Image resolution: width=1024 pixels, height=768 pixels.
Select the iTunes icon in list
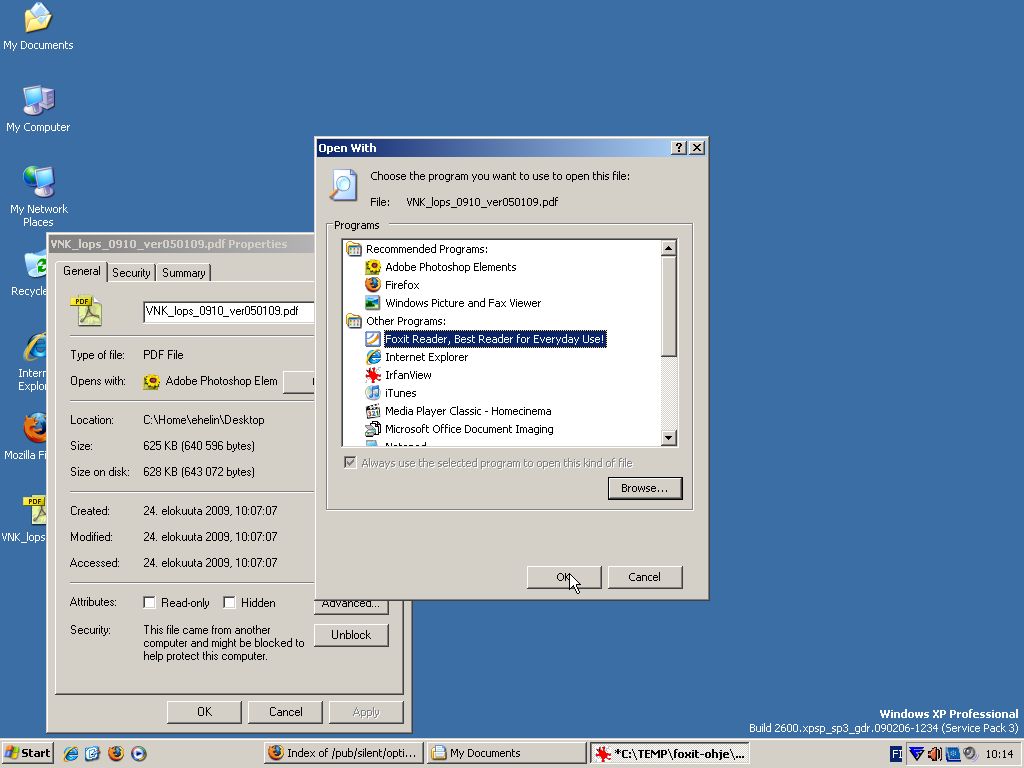373,393
